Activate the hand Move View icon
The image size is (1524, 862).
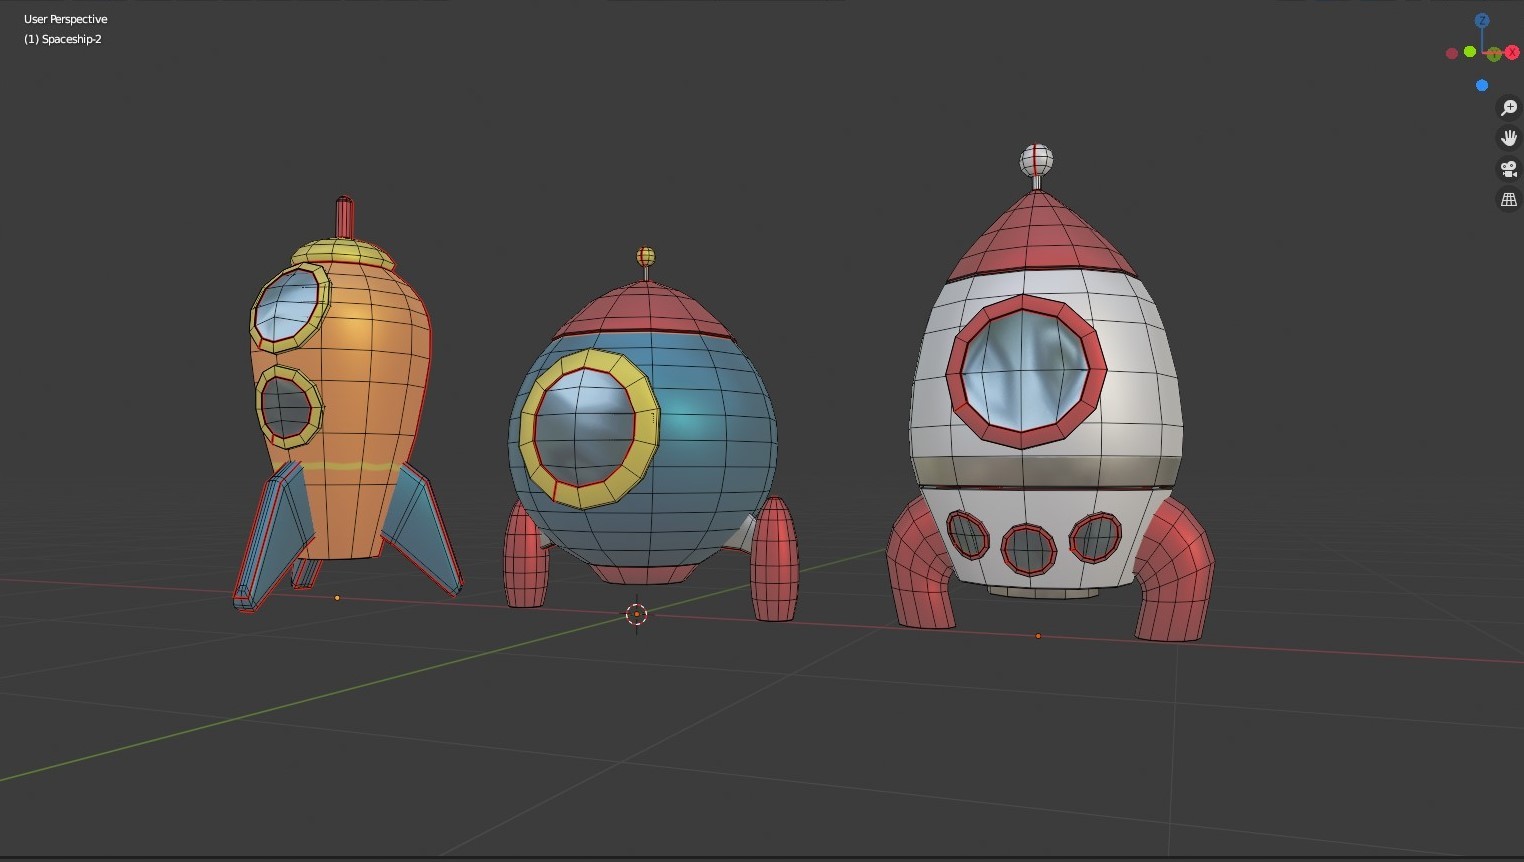click(x=1509, y=139)
